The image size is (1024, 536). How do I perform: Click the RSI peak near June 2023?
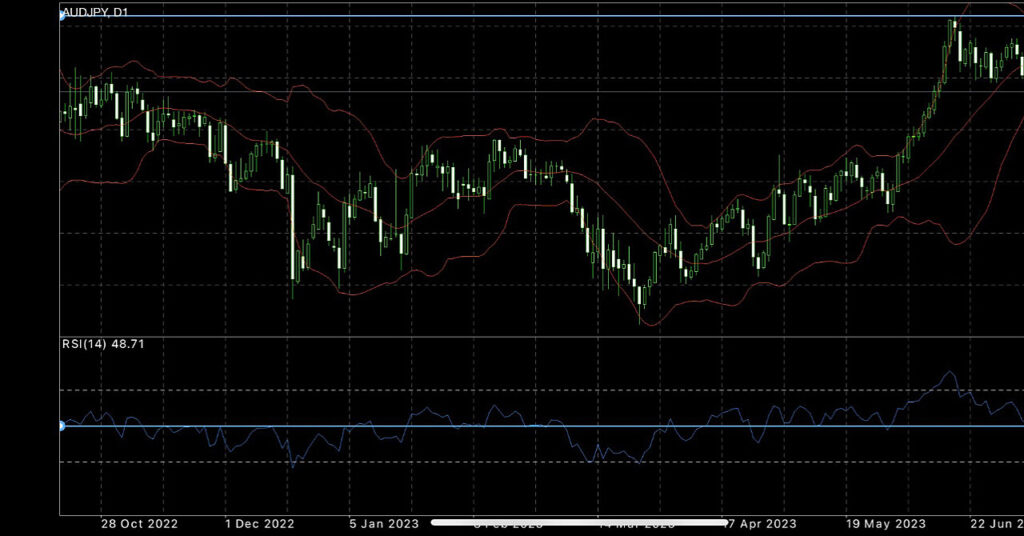pos(949,373)
